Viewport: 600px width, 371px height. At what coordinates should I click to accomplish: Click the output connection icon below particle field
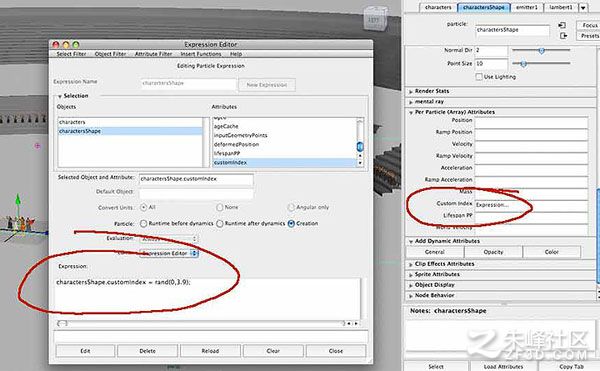(x=563, y=36)
